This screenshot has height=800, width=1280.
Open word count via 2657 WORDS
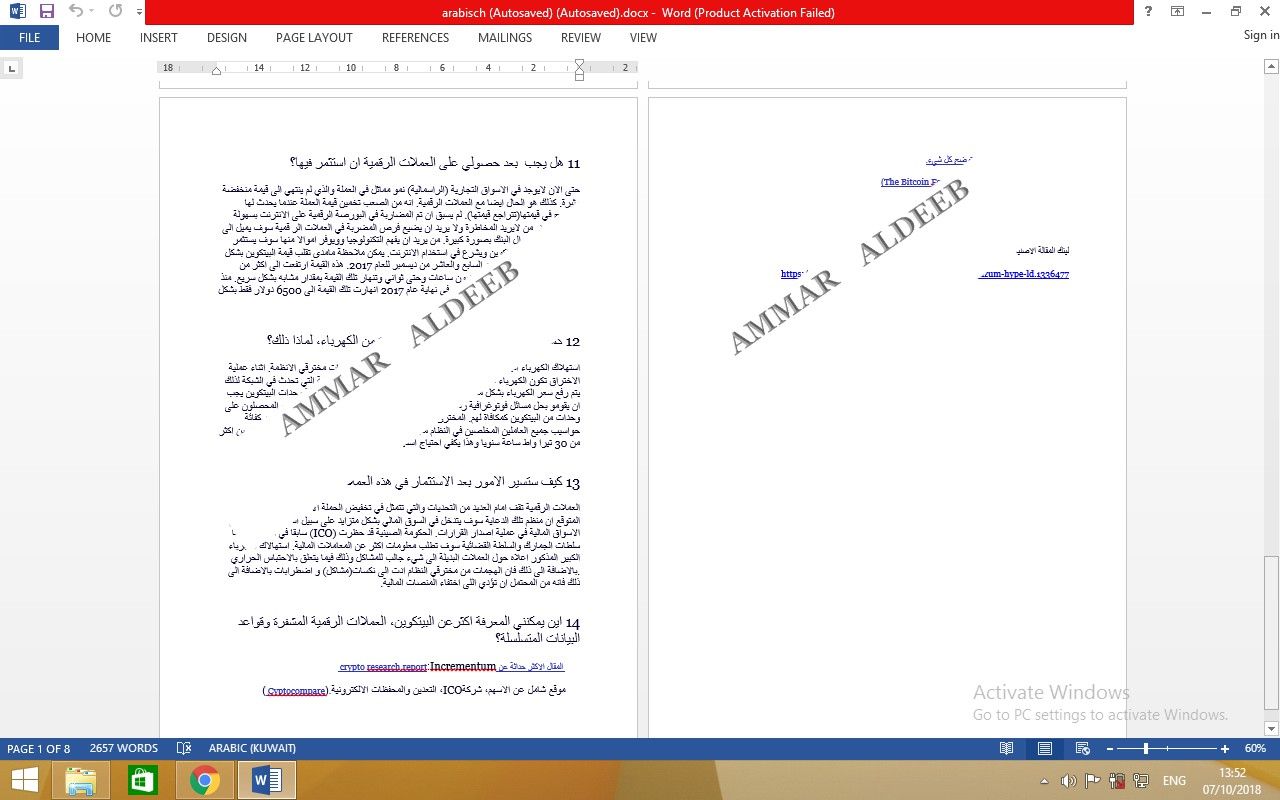coord(124,749)
